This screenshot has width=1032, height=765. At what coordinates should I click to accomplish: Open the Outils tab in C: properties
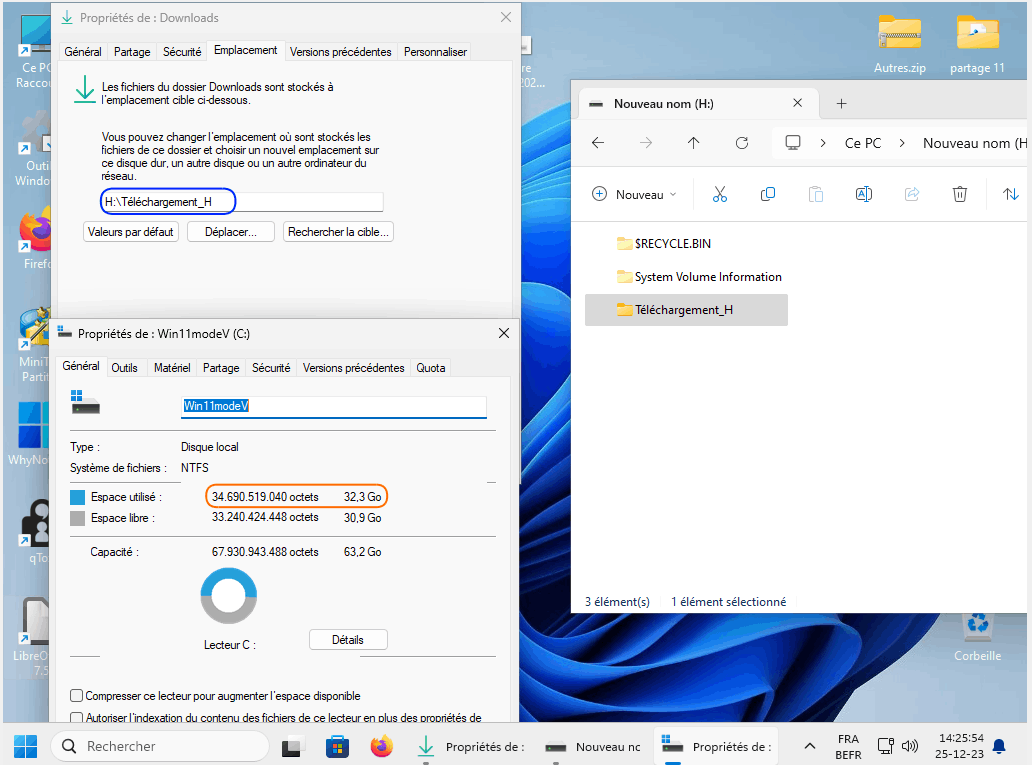click(124, 368)
